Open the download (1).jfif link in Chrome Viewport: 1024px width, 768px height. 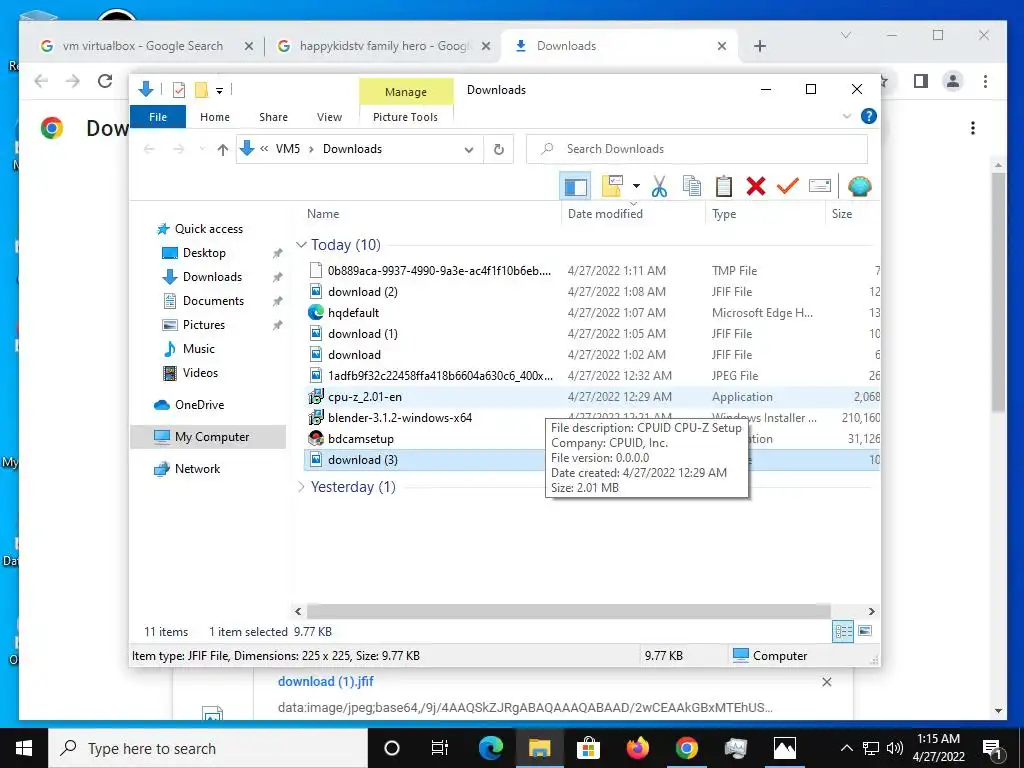click(x=326, y=682)
